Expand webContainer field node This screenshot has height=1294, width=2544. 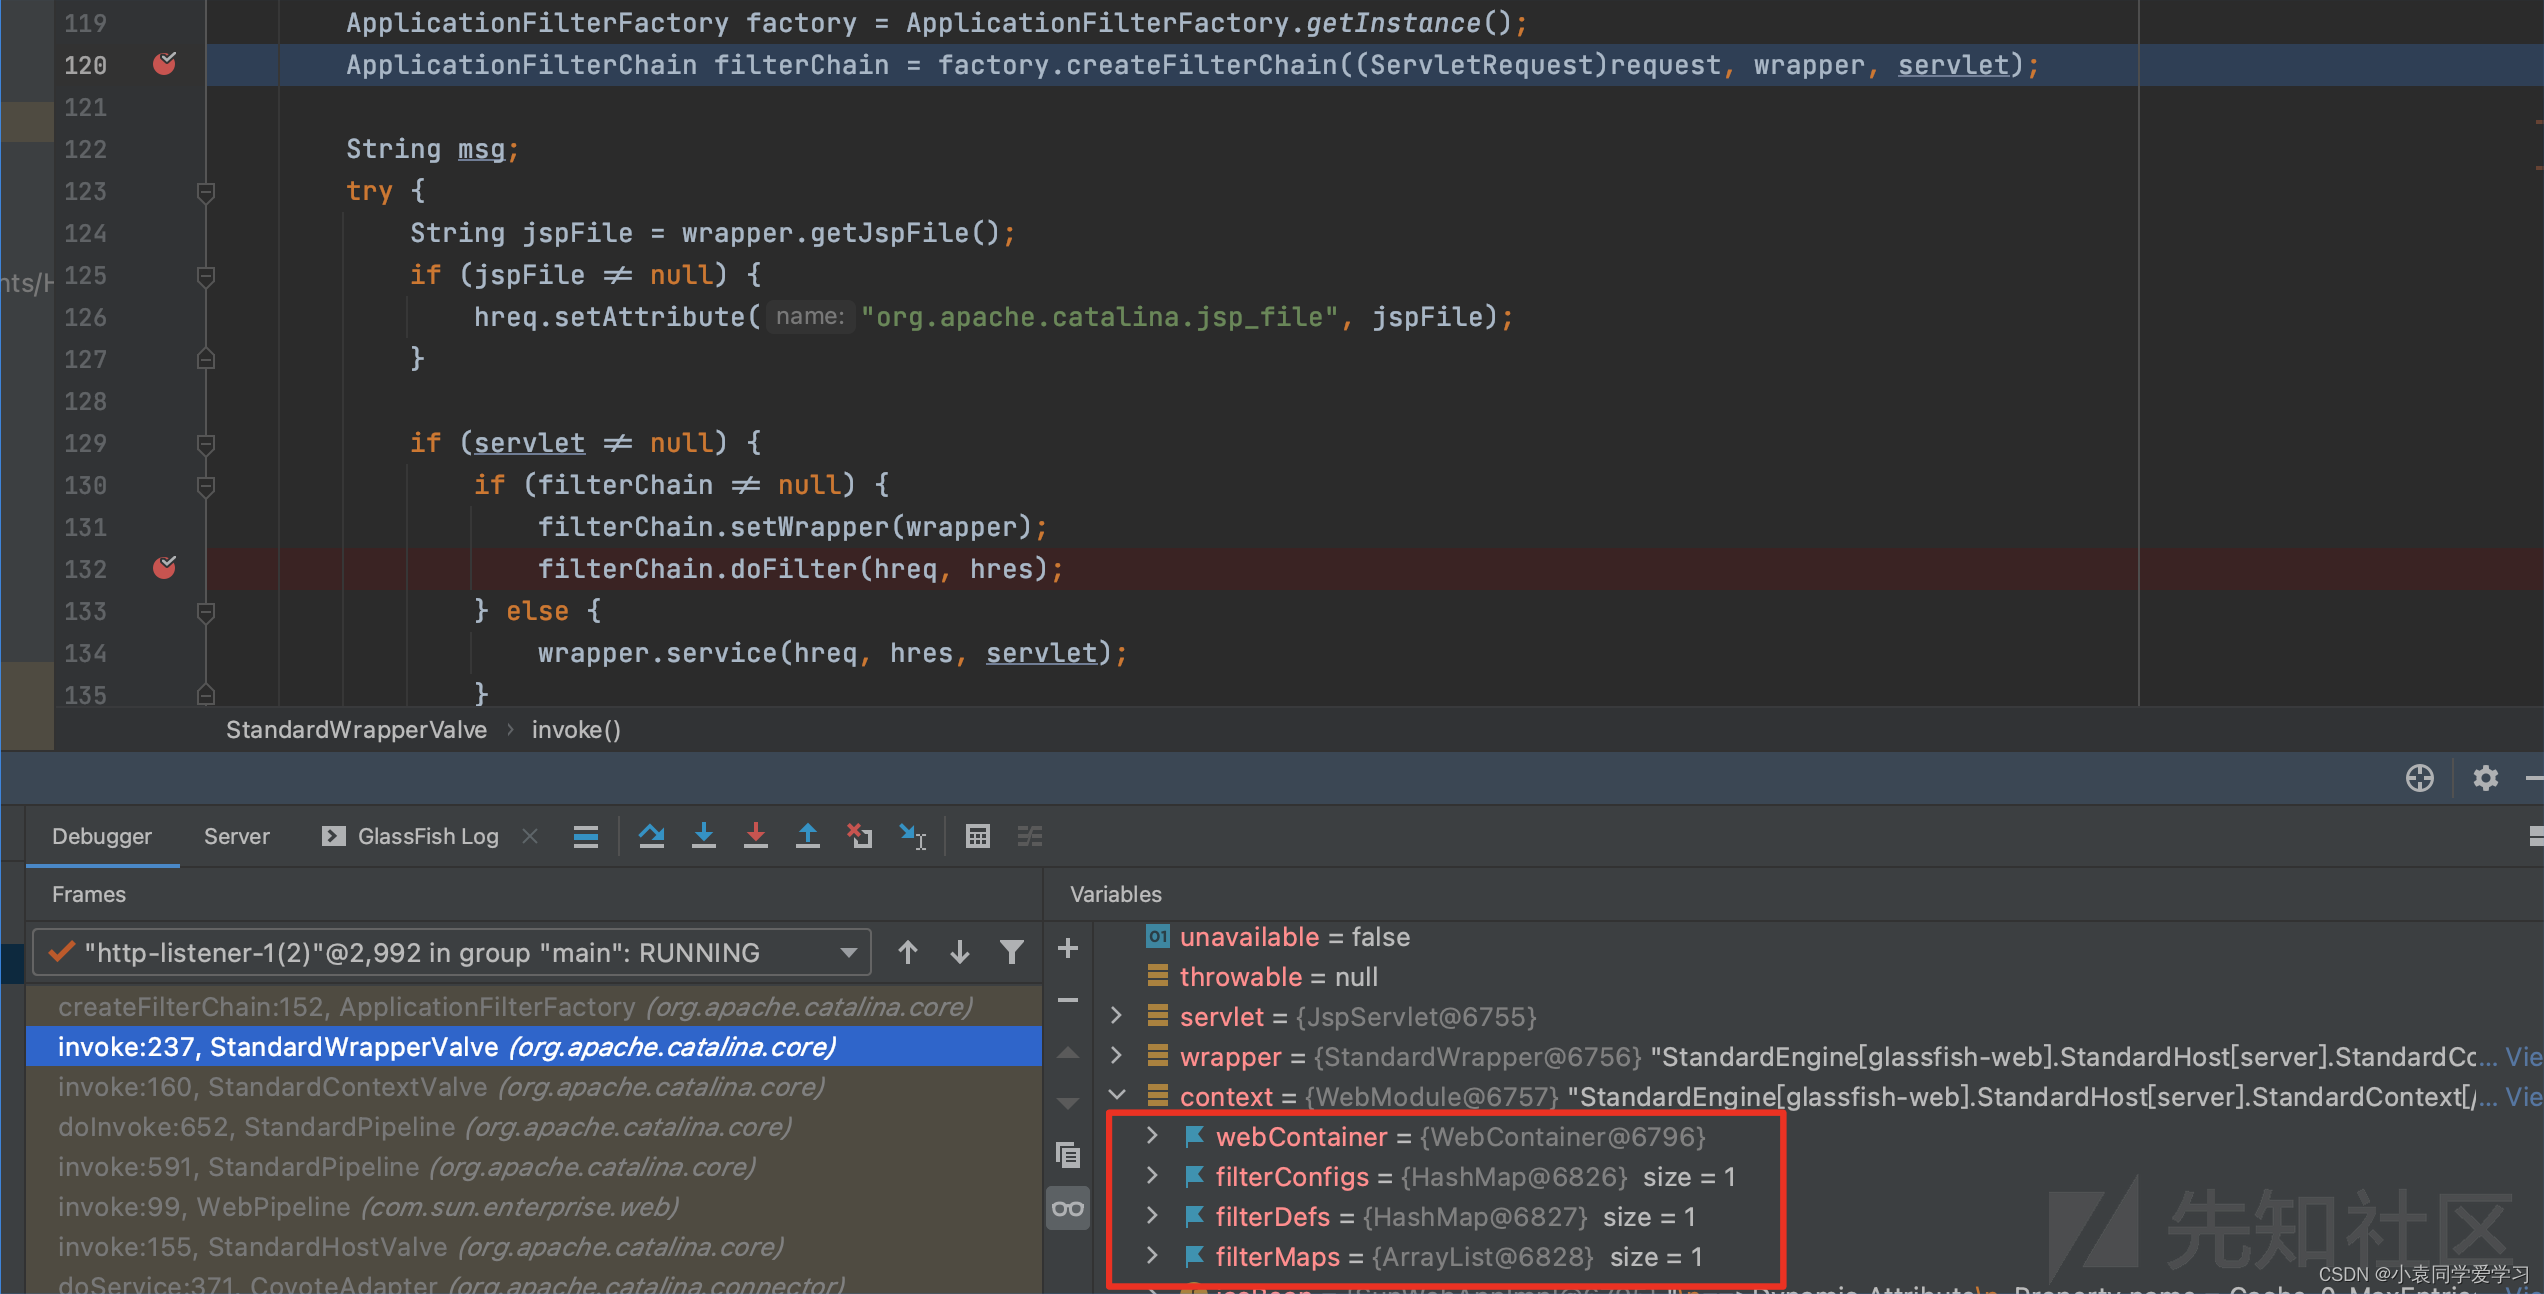pyautogui.click(x=1152, y=1136)
